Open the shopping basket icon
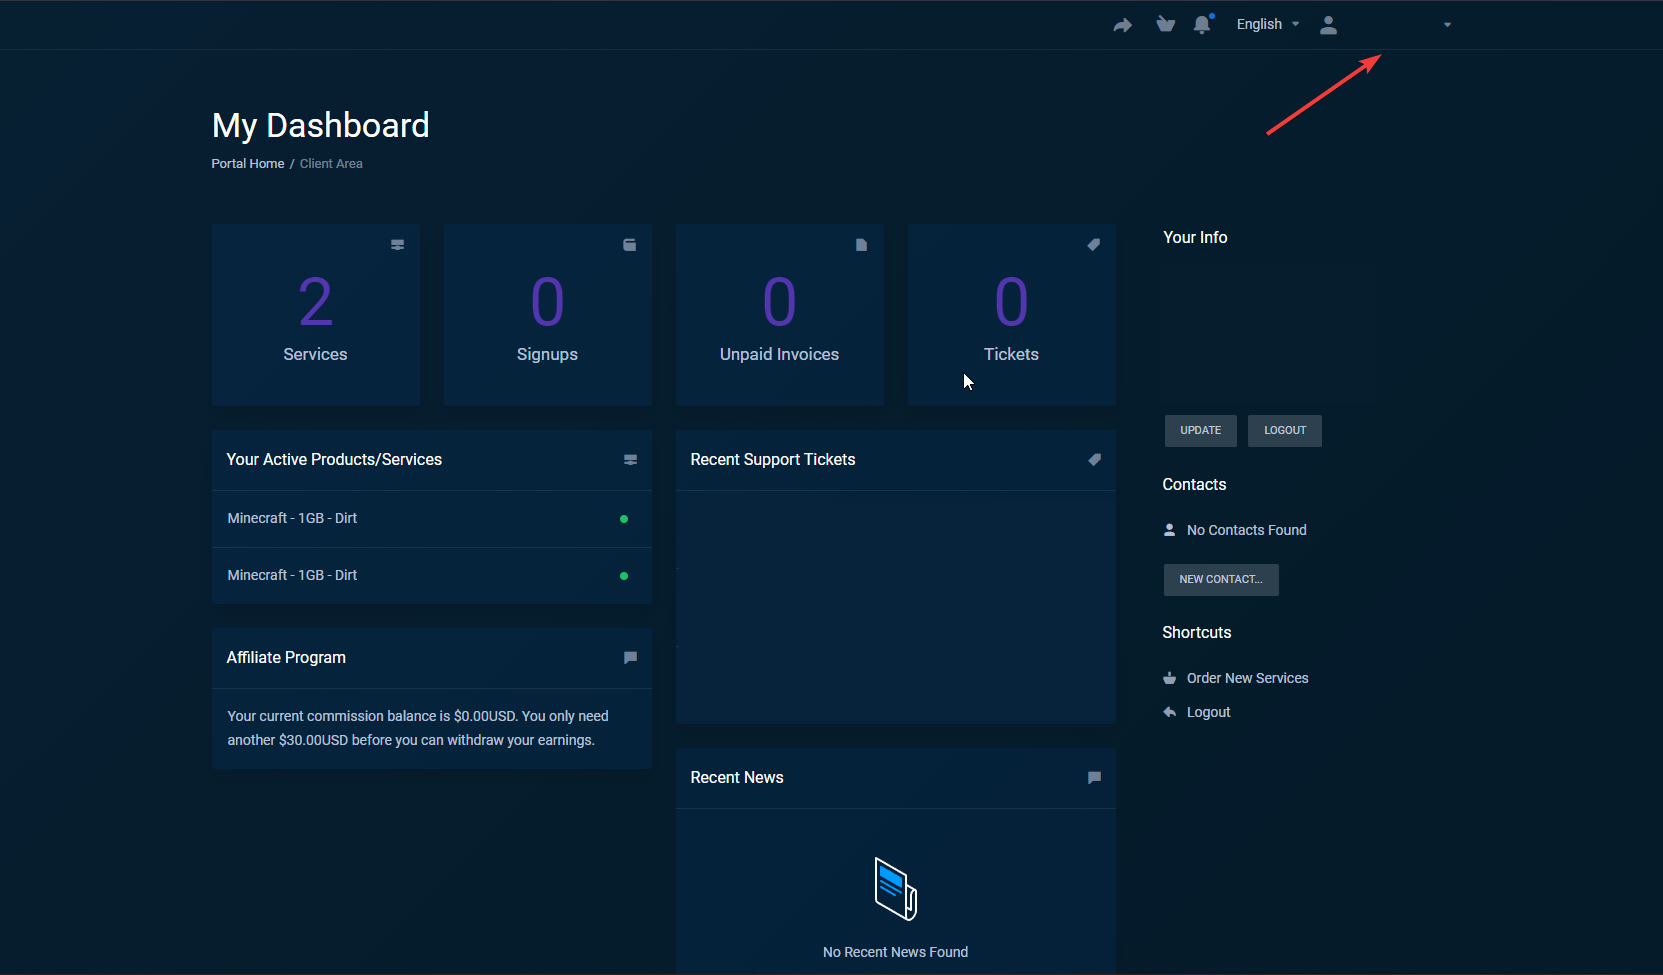This screenshot has height=975, width=1663. coord(1165,24)
